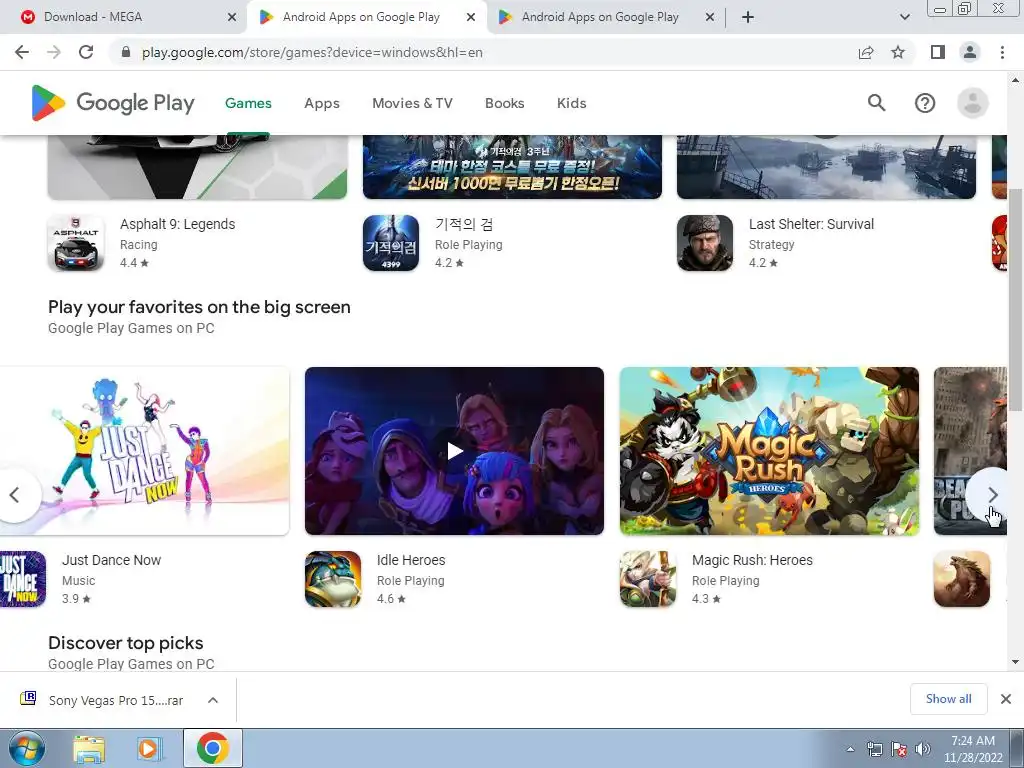Select the Books tab
The width and height of the screenshot is (1024, 768).
point(504,103)
